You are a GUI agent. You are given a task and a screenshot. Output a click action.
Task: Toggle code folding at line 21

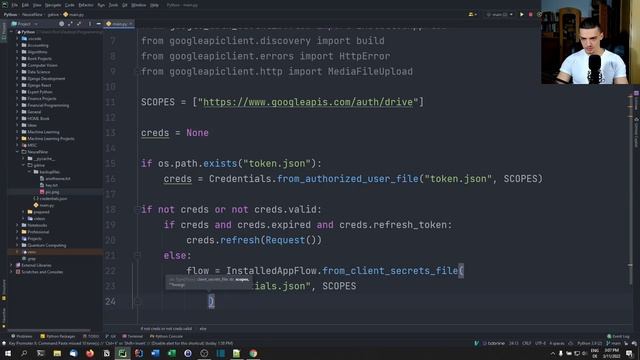(137, 256)
